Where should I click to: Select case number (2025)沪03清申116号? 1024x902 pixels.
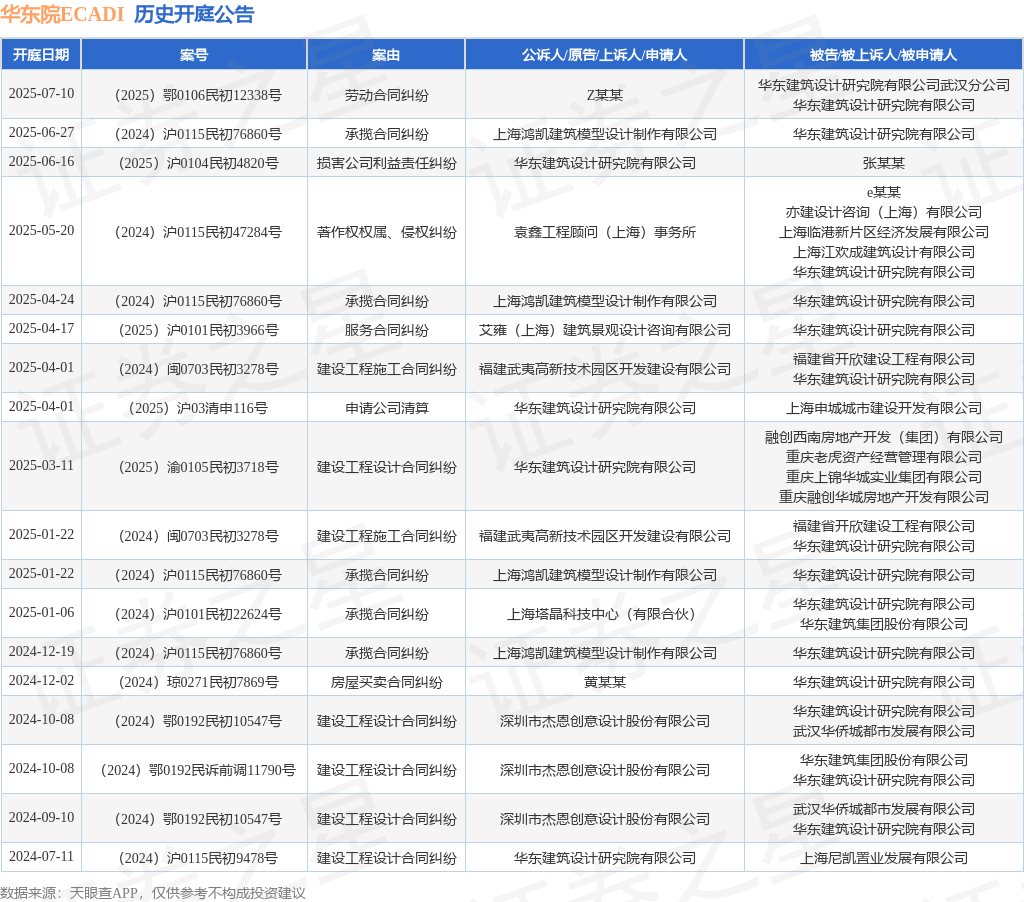tap(198, 409)
